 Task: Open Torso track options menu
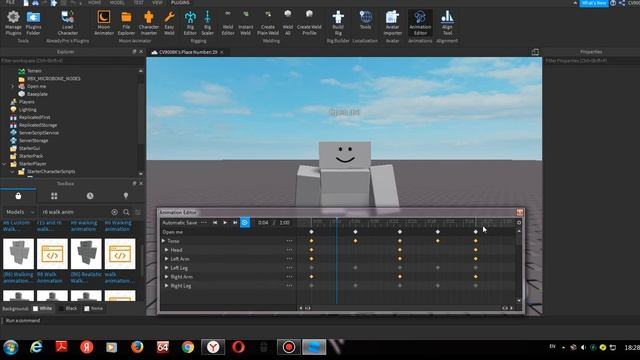pos(289,241)
